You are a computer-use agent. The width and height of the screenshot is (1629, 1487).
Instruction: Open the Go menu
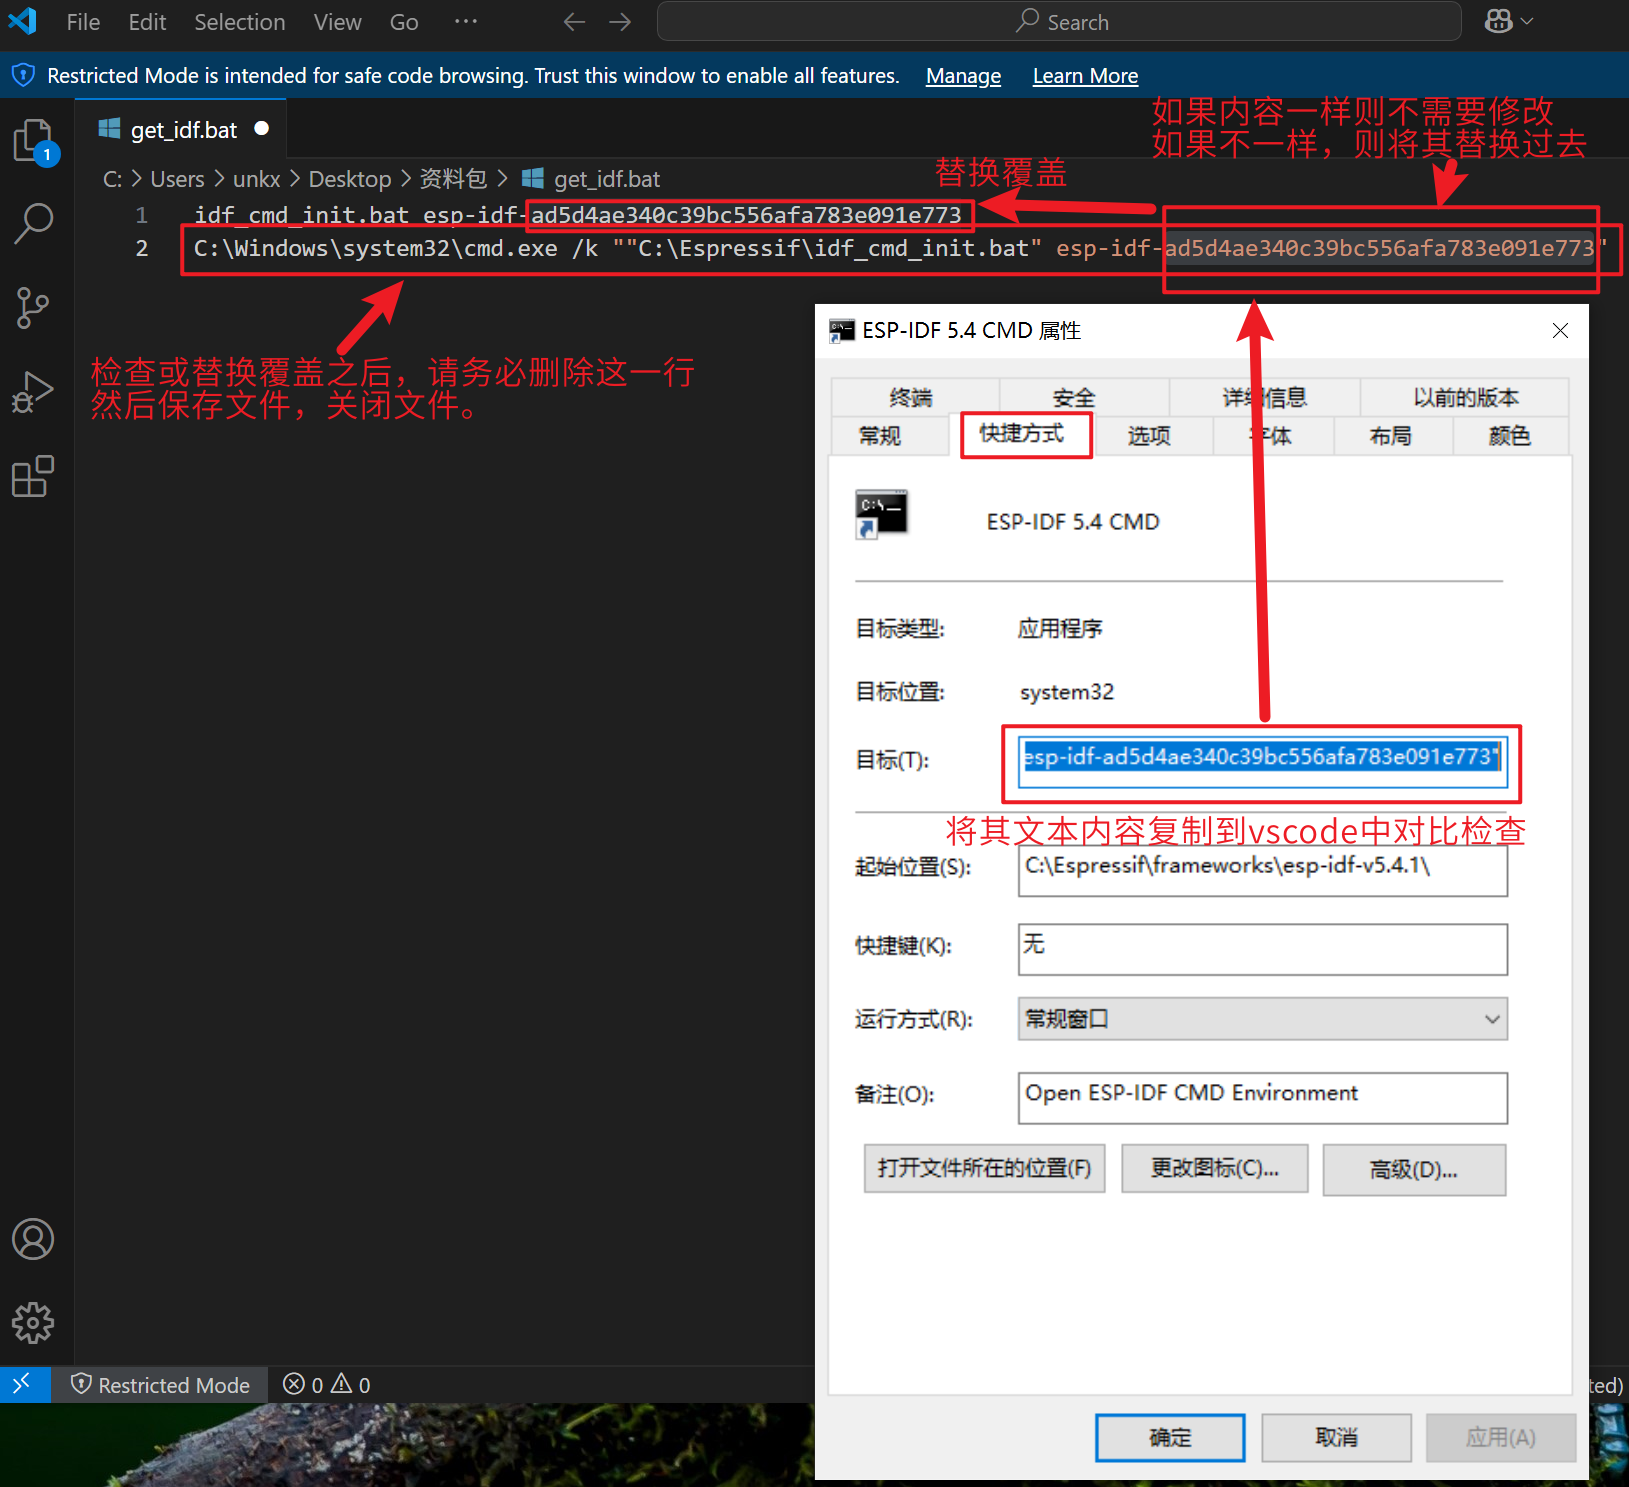(404, 22)
